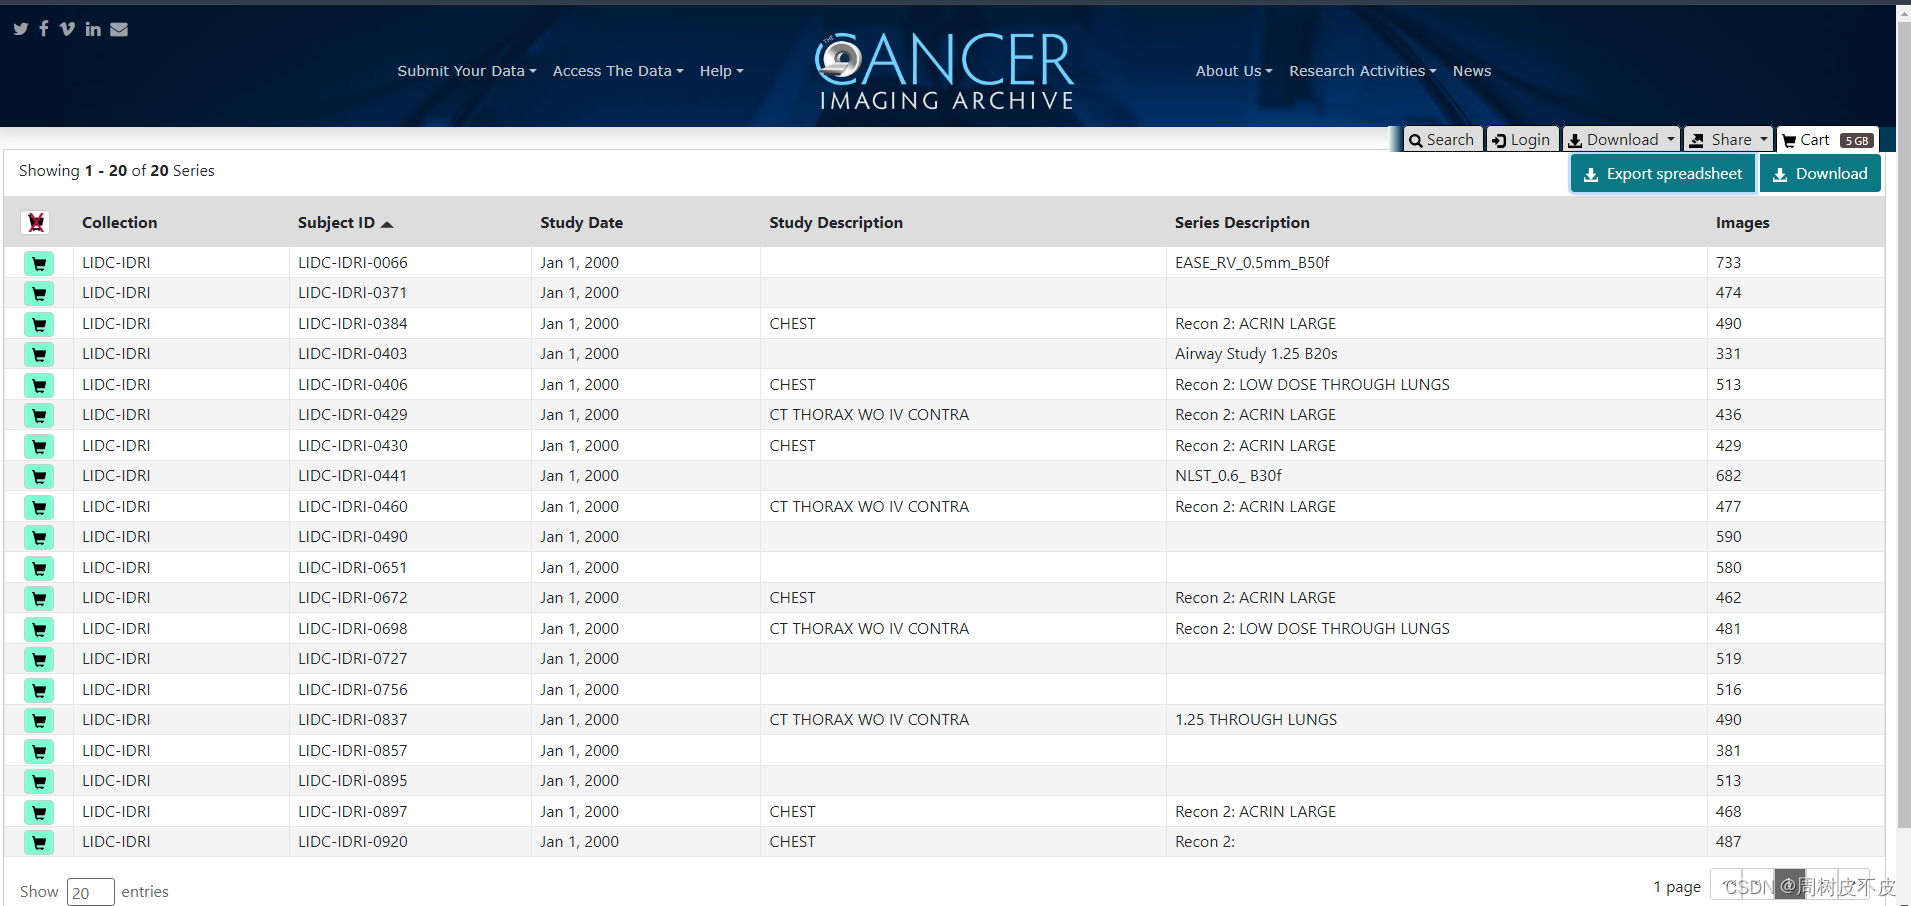The image size is (1911, 906).
Task: Click the teal Download button
Action: coord(1820,174)
